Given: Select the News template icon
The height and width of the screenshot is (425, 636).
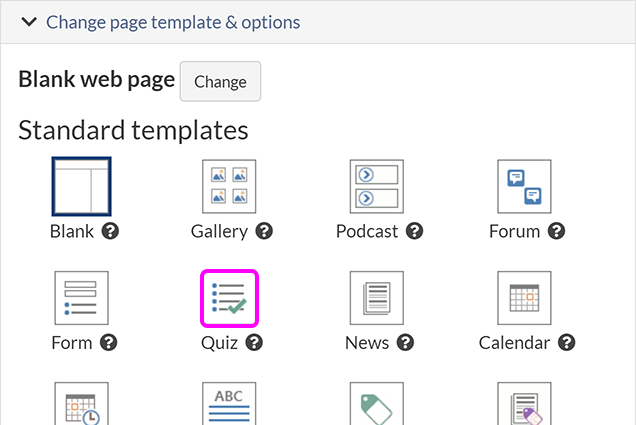Looking at the screenshot, I should pos(377,298).
